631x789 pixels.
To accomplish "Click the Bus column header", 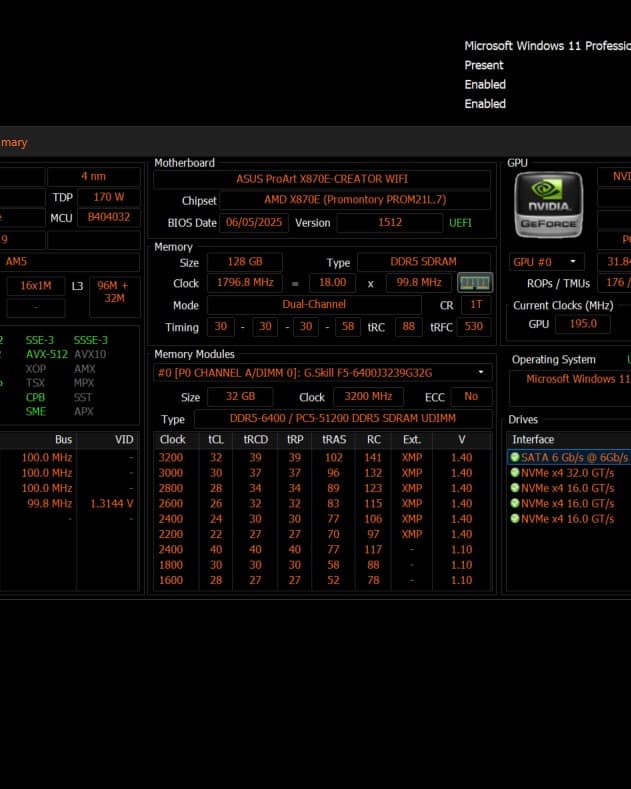I will tap(63, 440).
